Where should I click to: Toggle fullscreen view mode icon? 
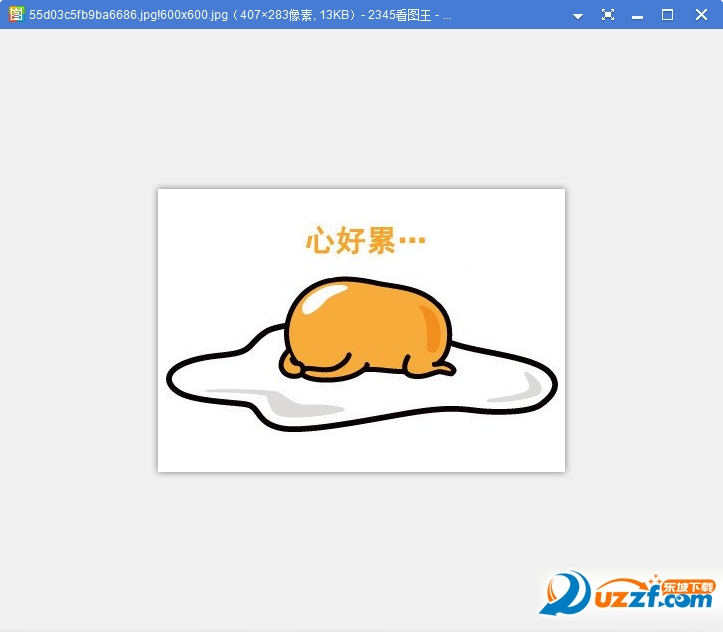pos(608,15)
